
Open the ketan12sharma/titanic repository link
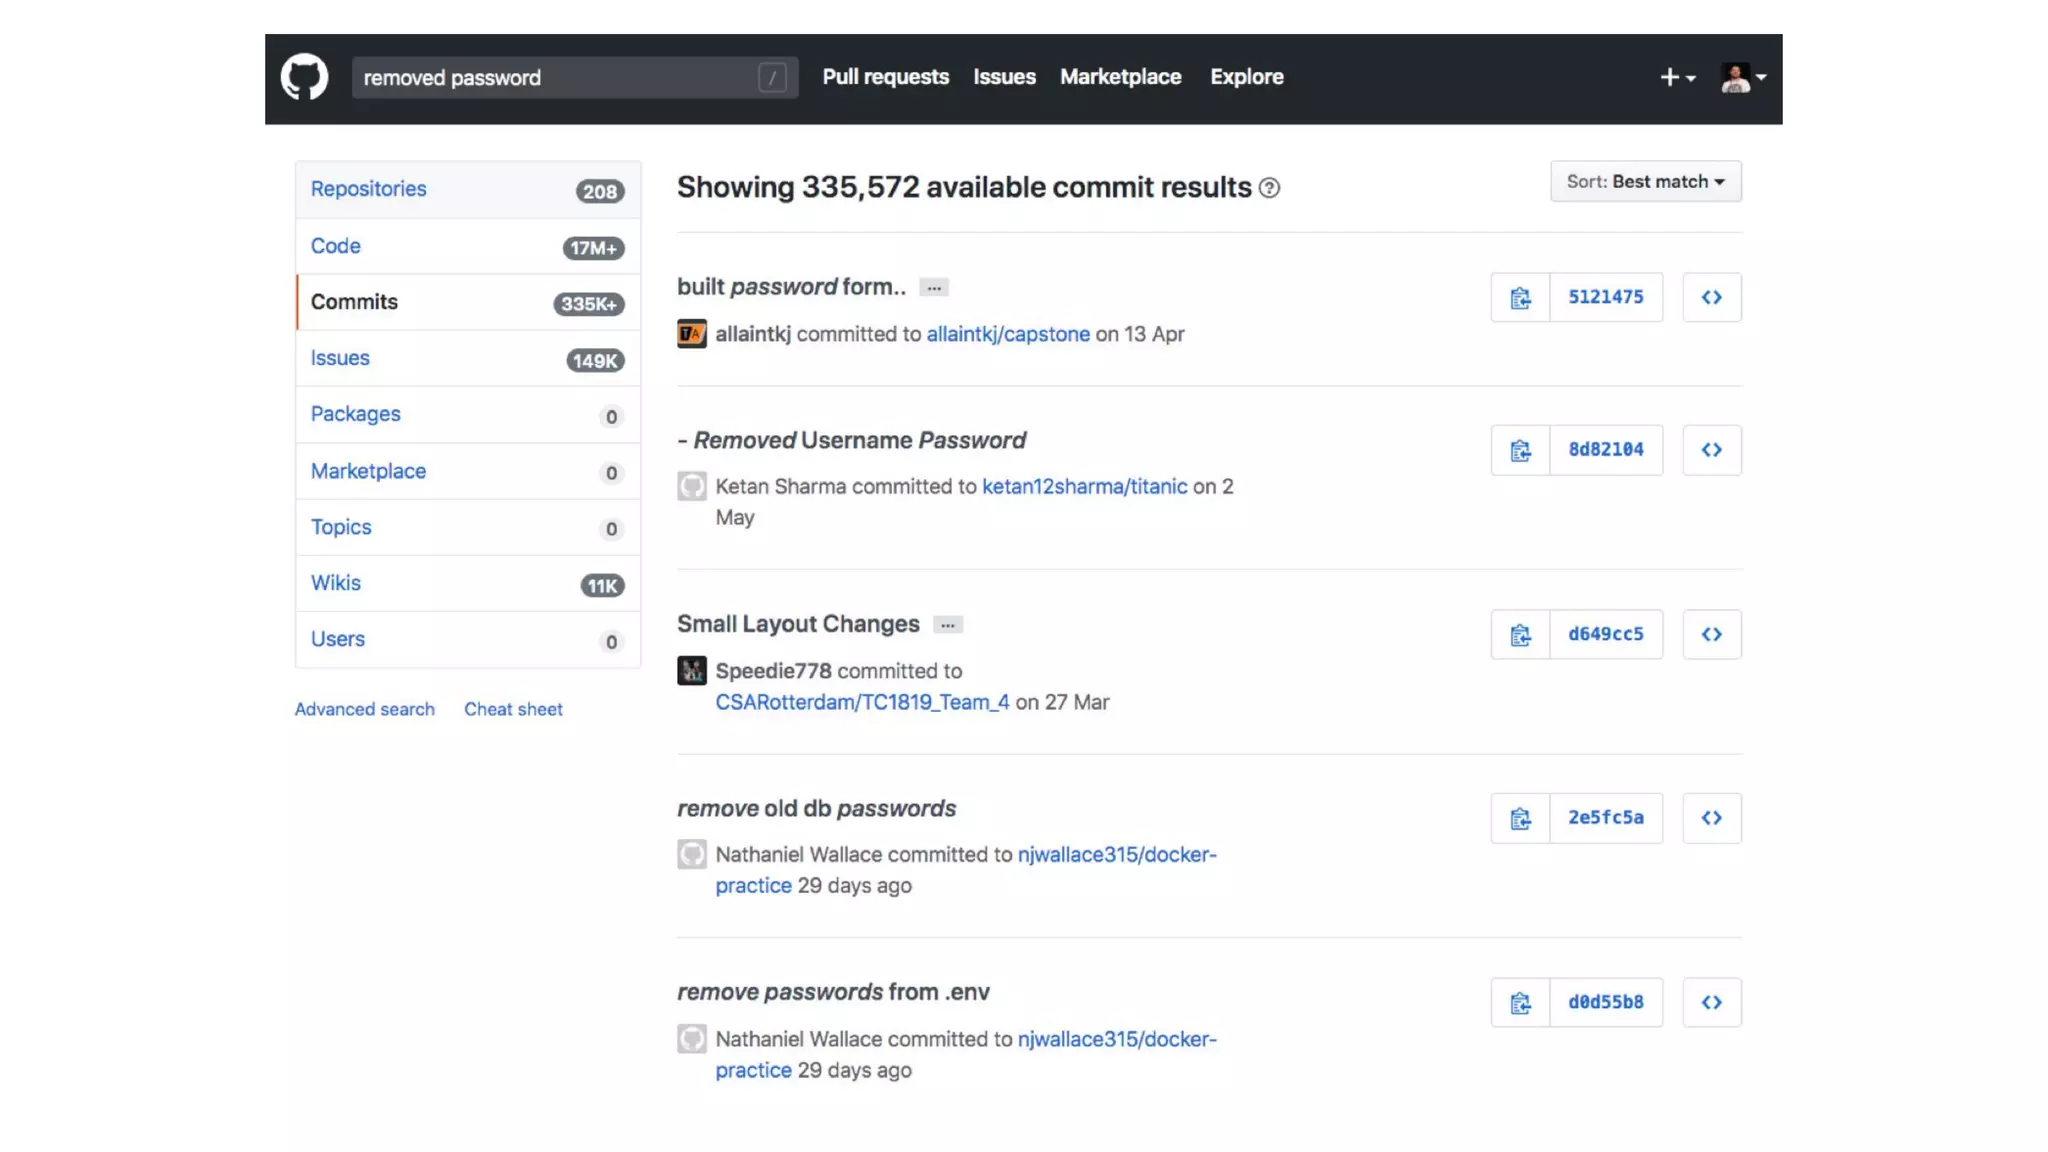click(x=1084, y=487)
